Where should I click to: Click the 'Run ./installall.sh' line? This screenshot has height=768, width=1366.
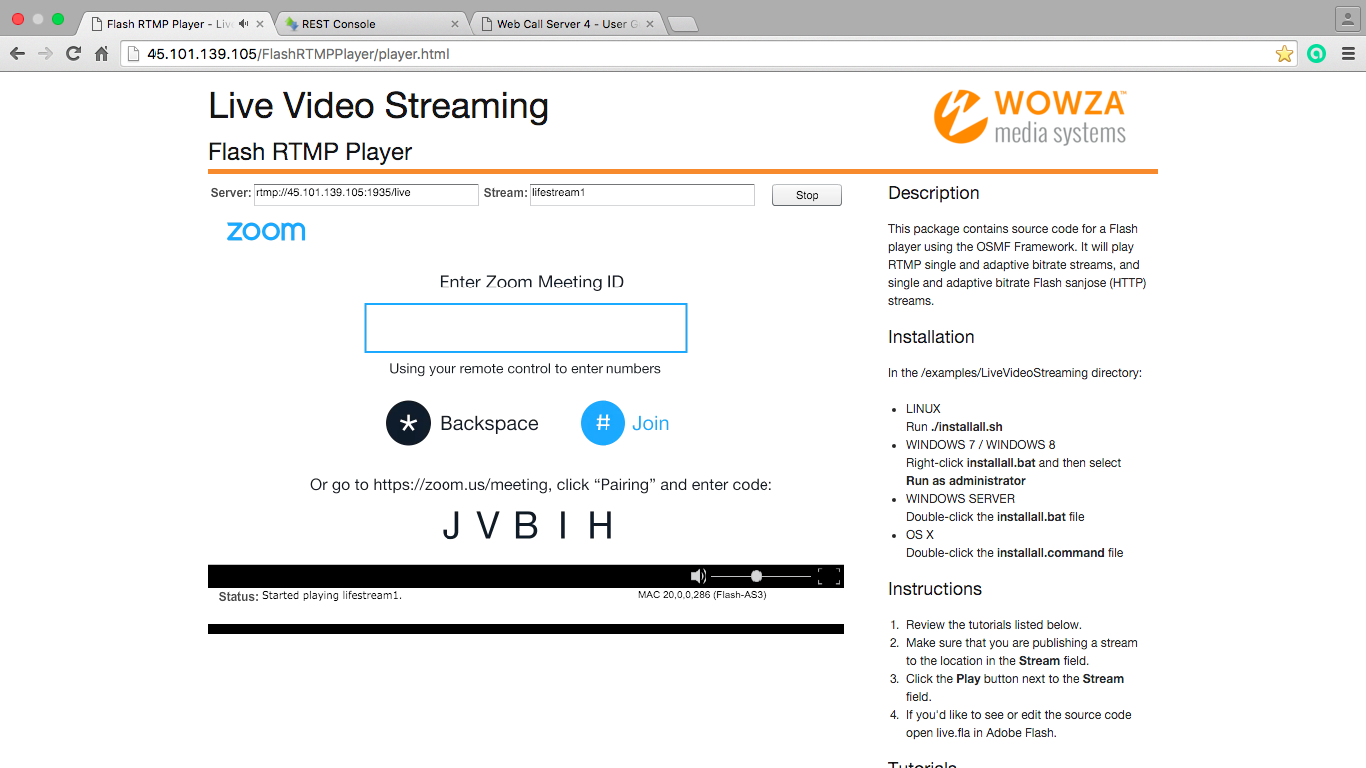(x=954, y=427)
